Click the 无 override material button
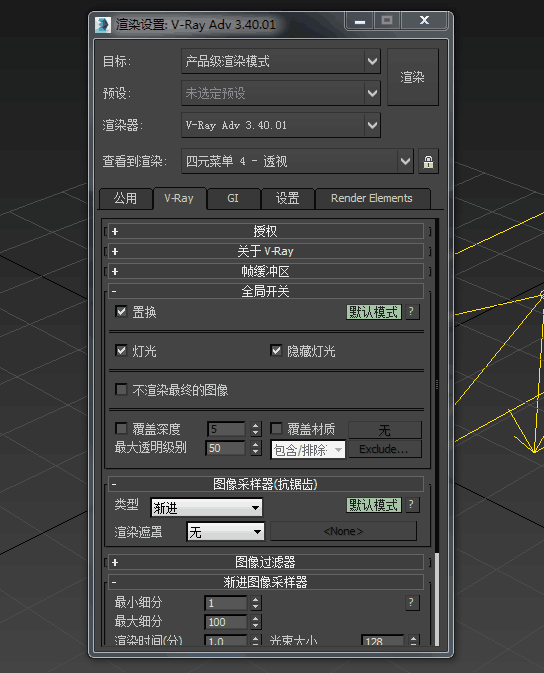 385,430
